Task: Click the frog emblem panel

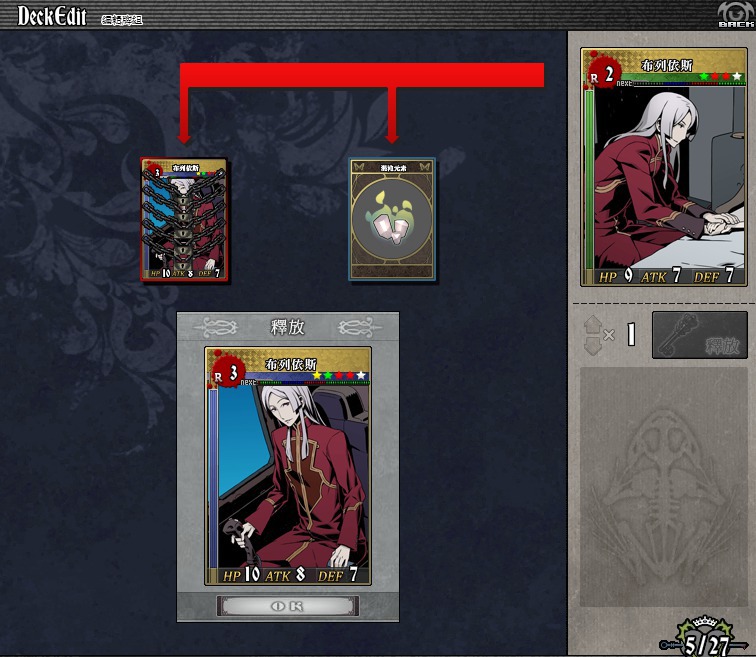Action: [x=664, y=487]
